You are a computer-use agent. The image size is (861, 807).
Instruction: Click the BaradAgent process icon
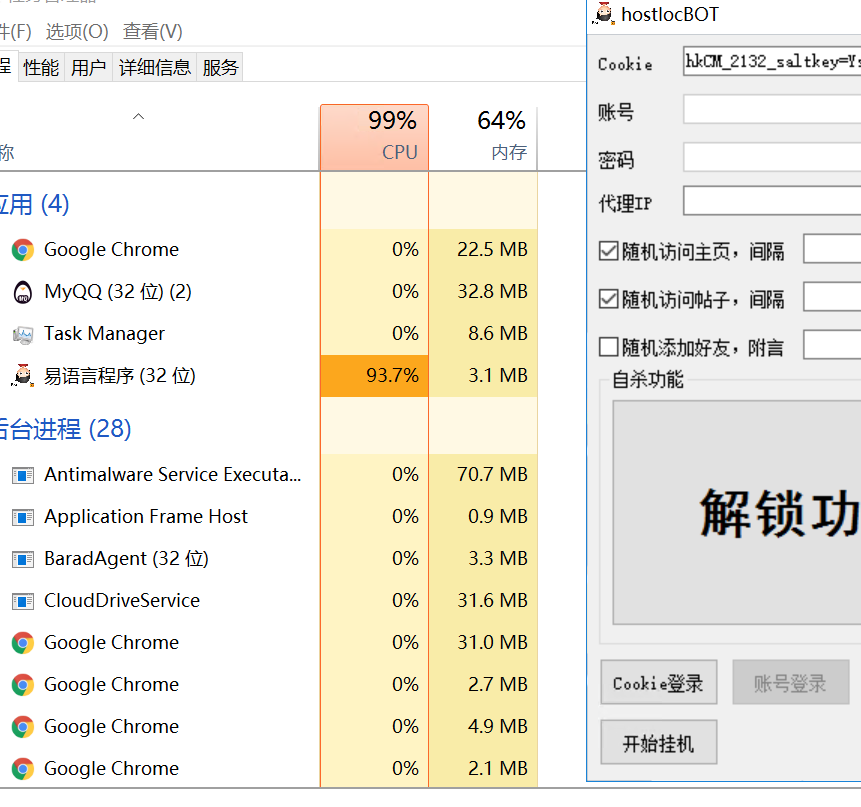pos(22,559)
